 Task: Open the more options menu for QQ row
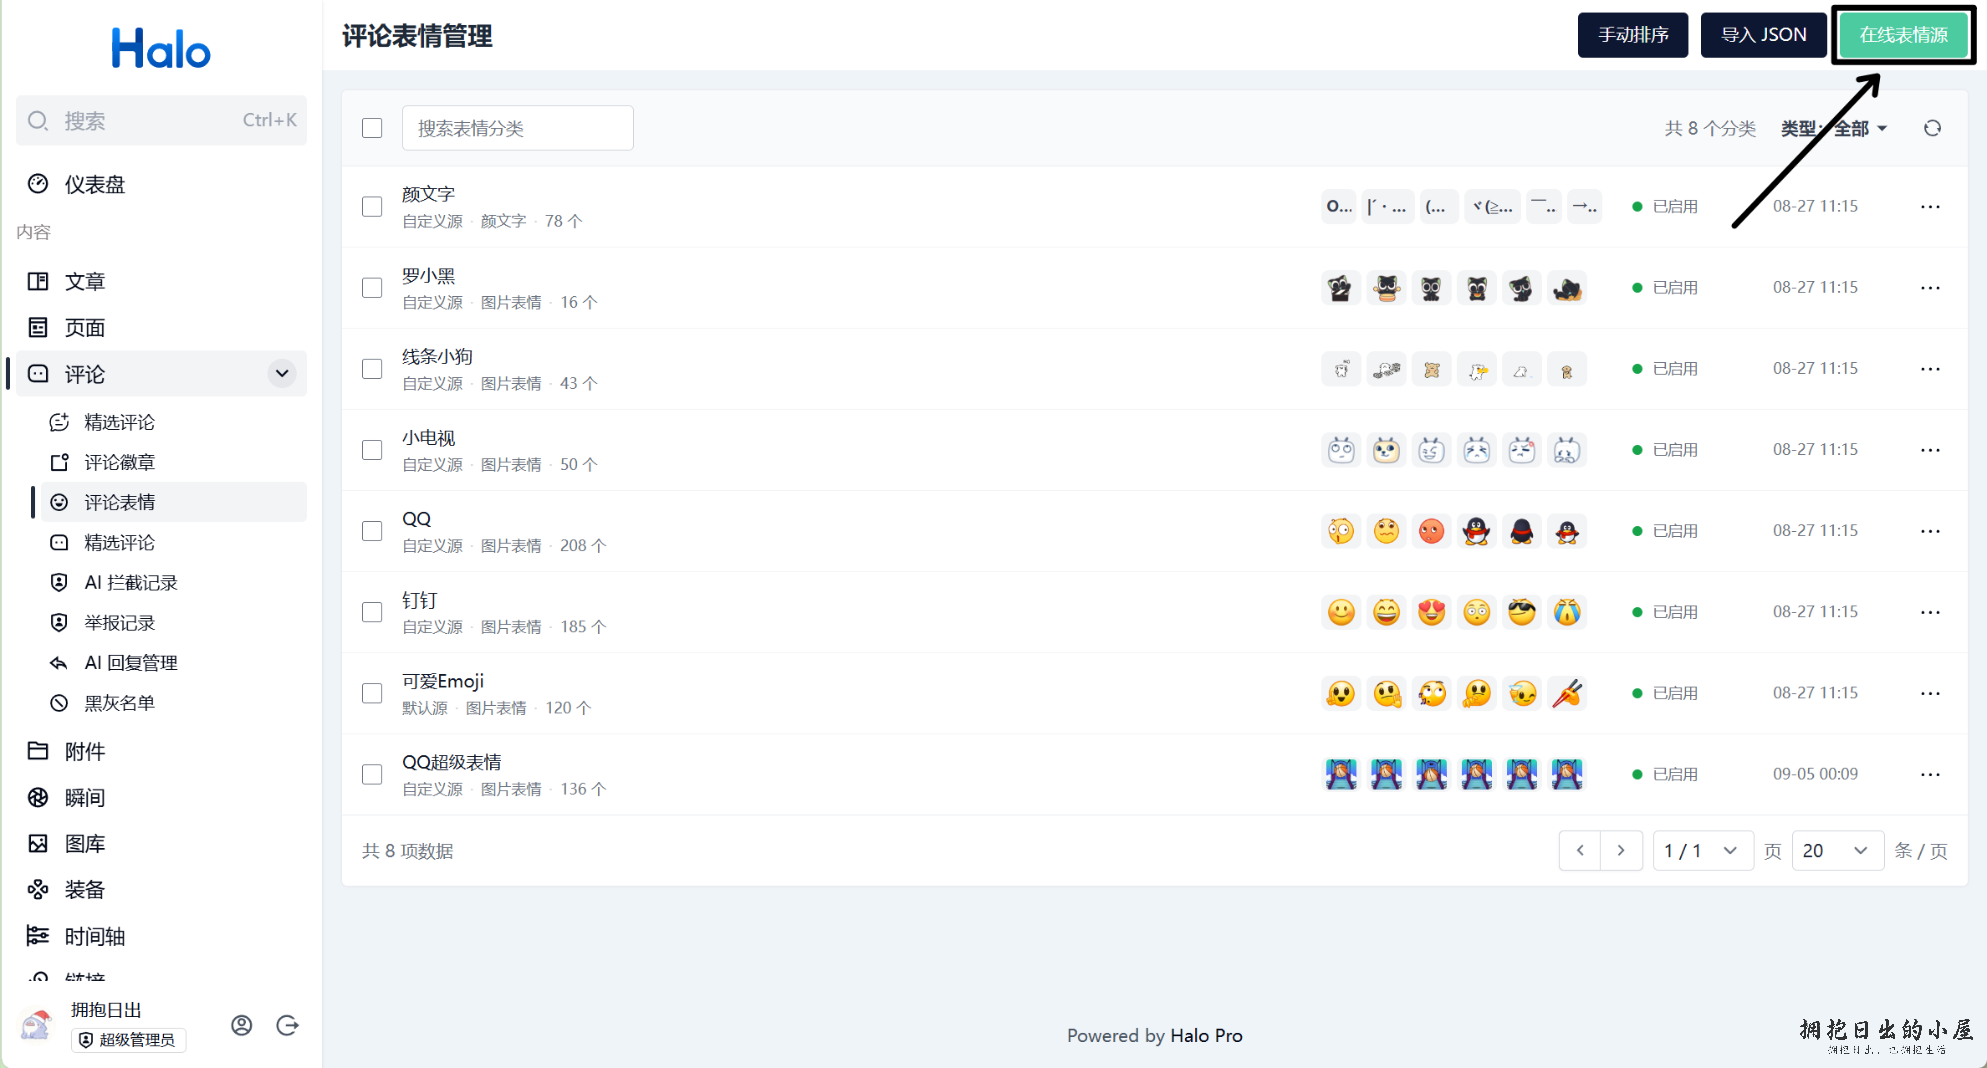click(1930, 531)
